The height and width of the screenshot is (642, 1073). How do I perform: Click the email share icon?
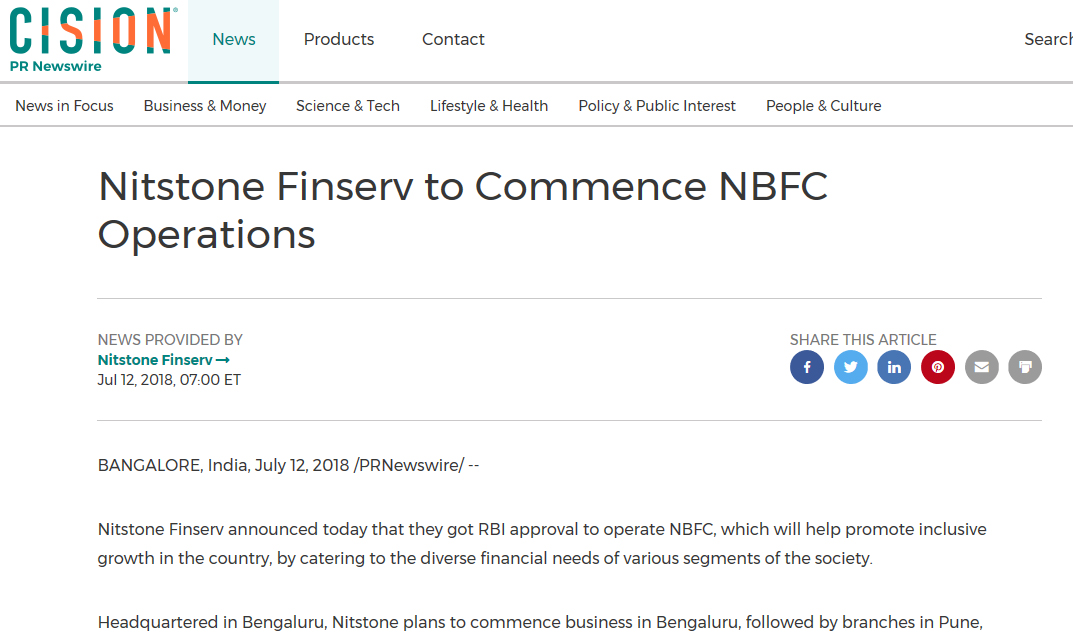(982, 367)
